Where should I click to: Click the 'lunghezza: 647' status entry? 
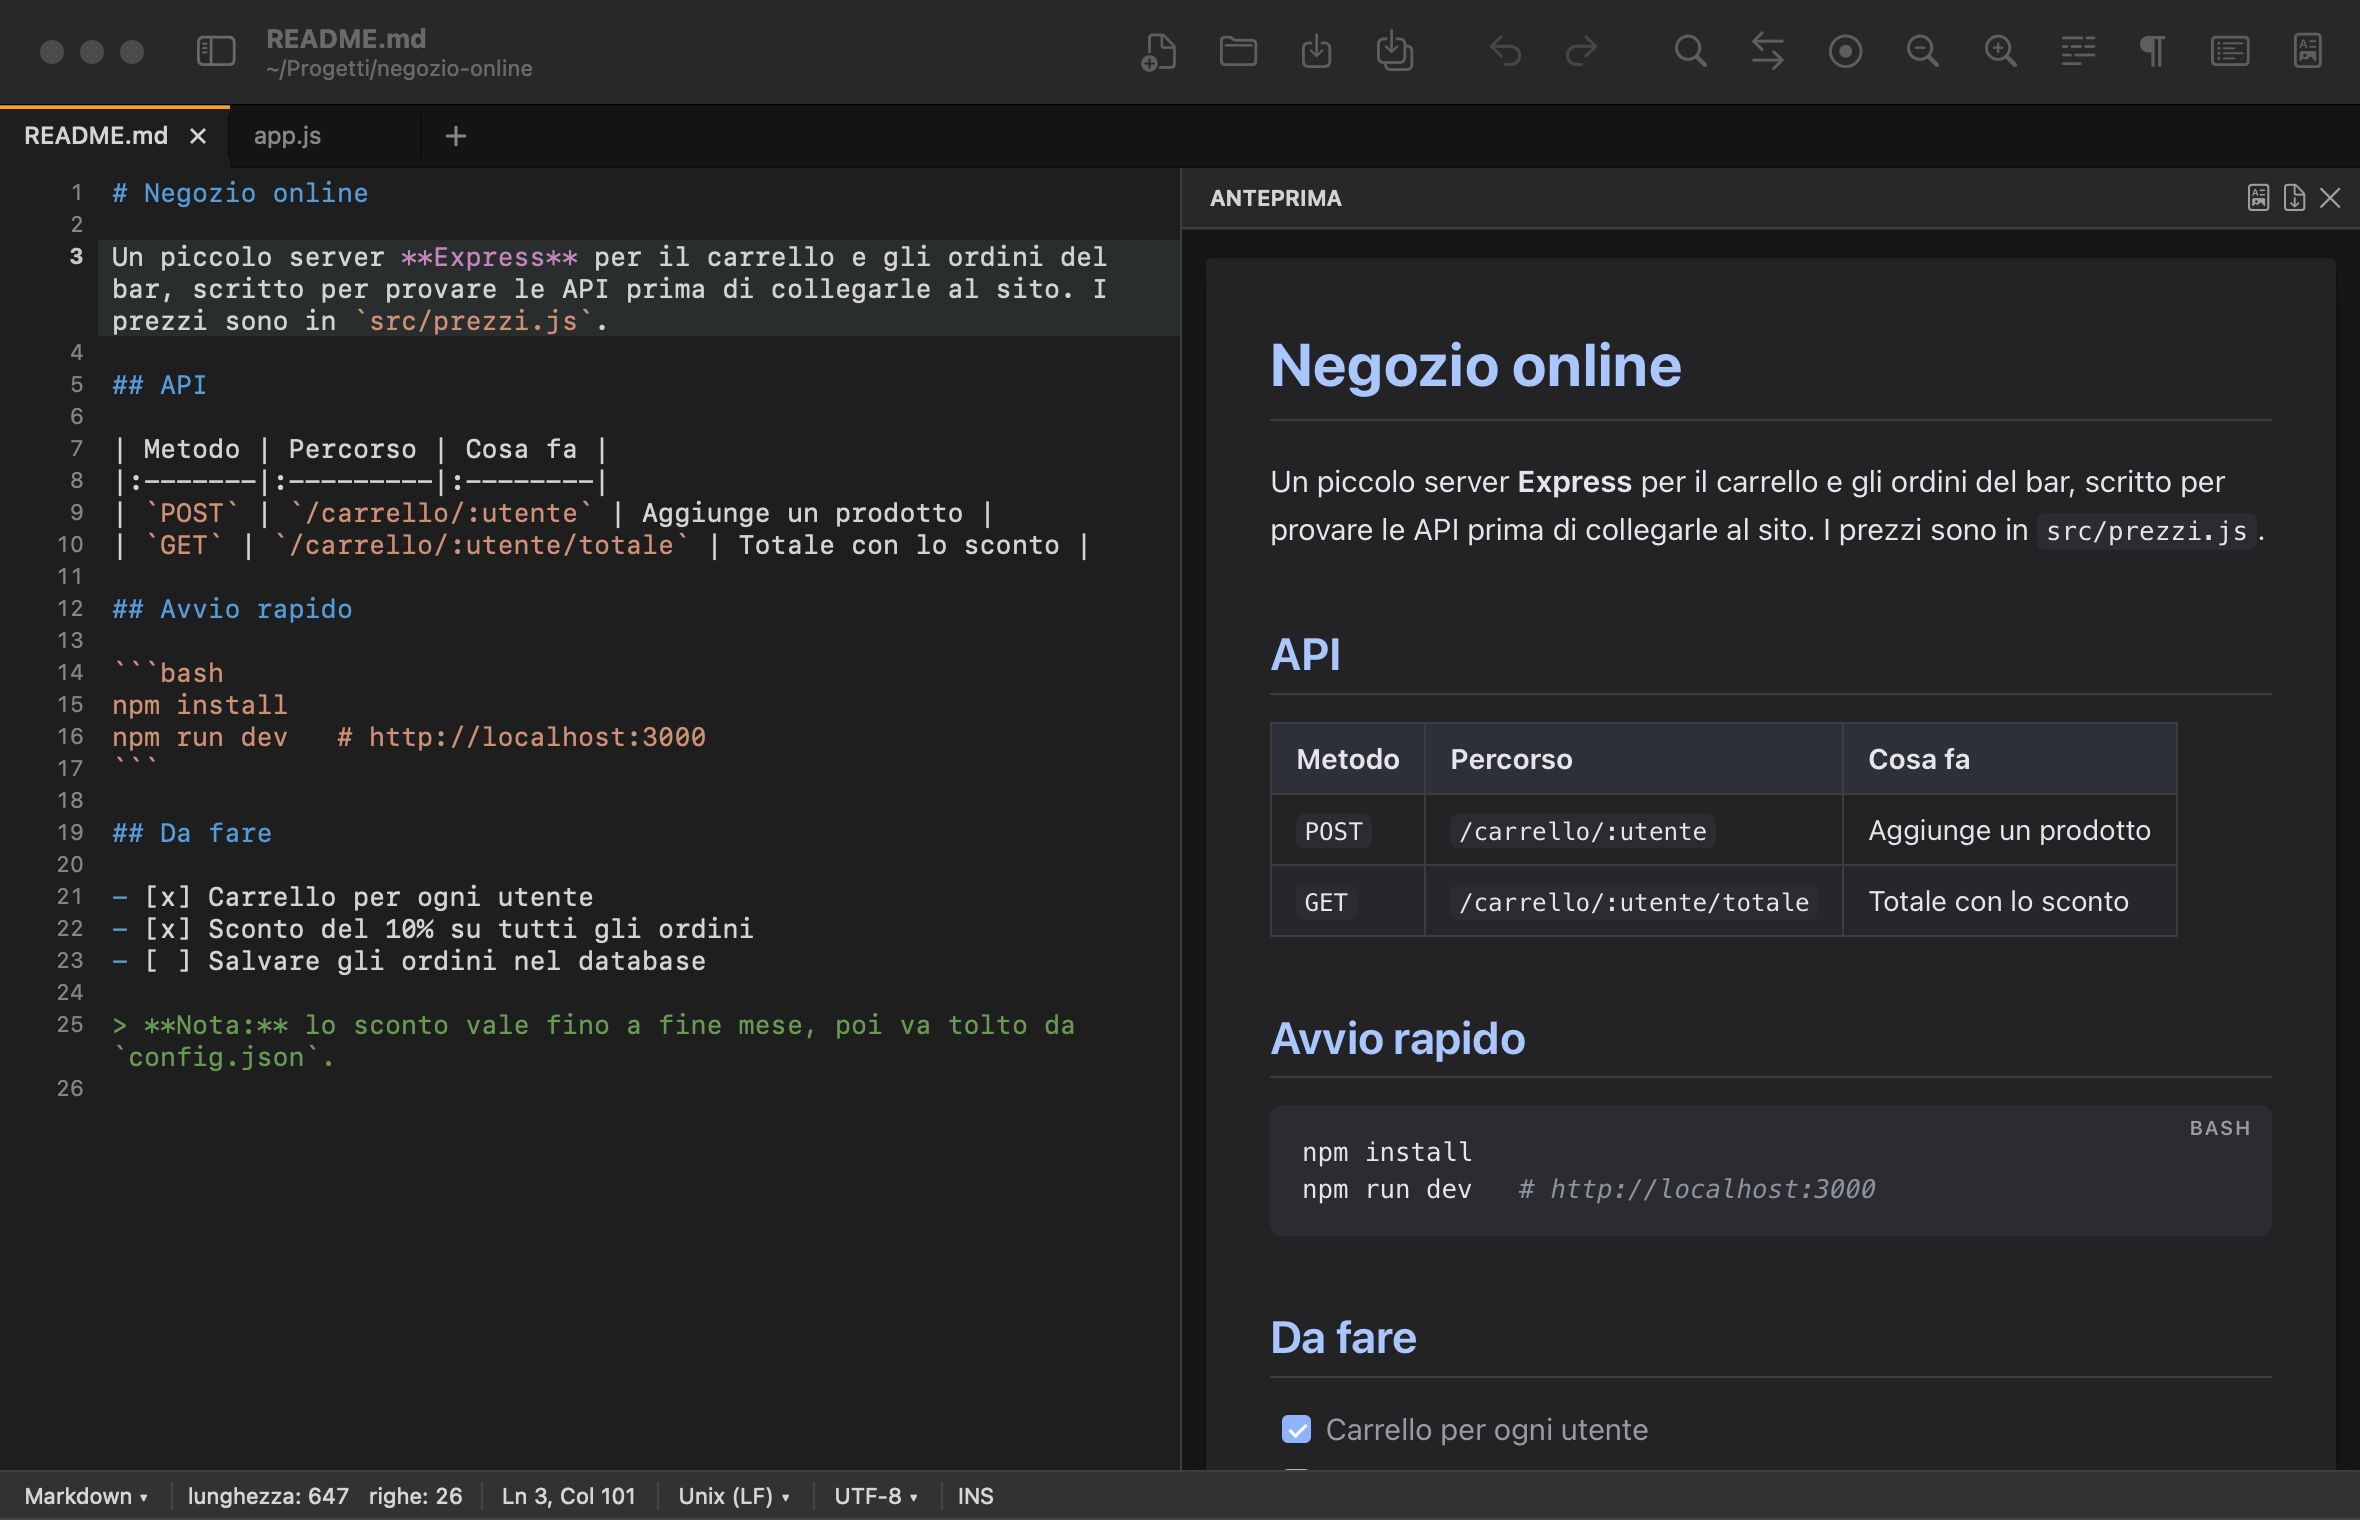[268, 1496]
